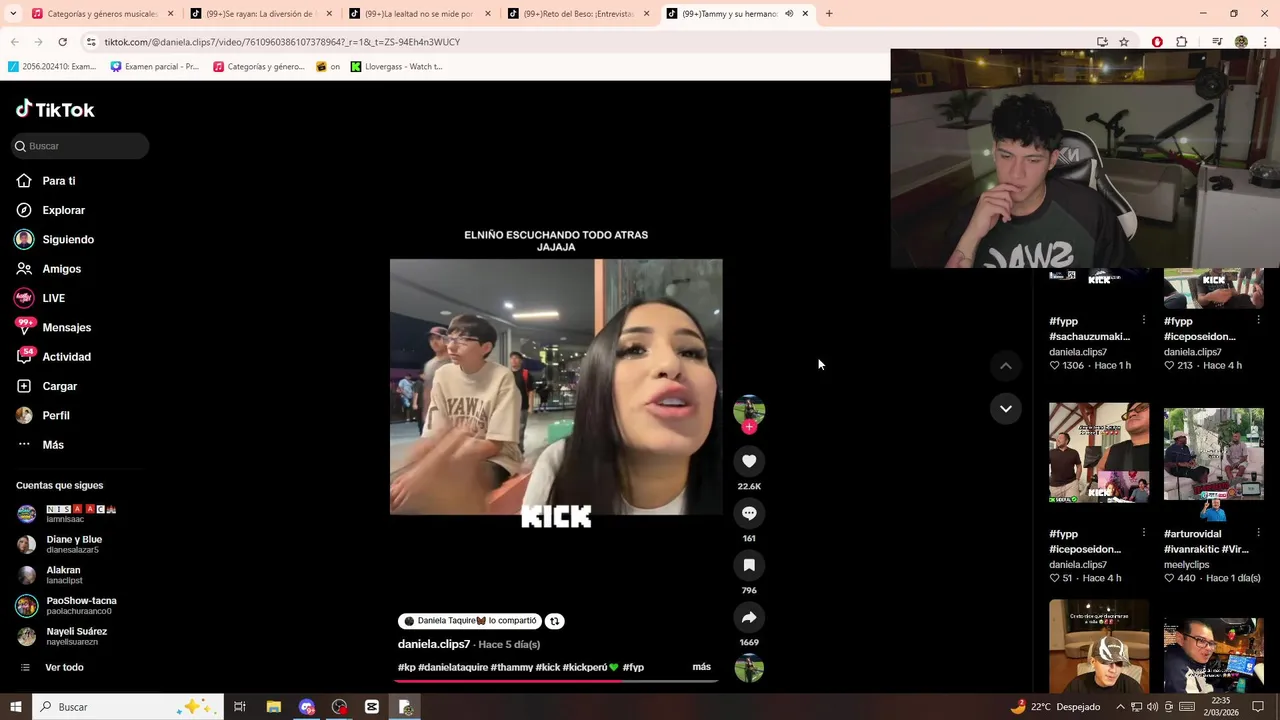Open daniela.clips7 username under the video

(434, 644)
